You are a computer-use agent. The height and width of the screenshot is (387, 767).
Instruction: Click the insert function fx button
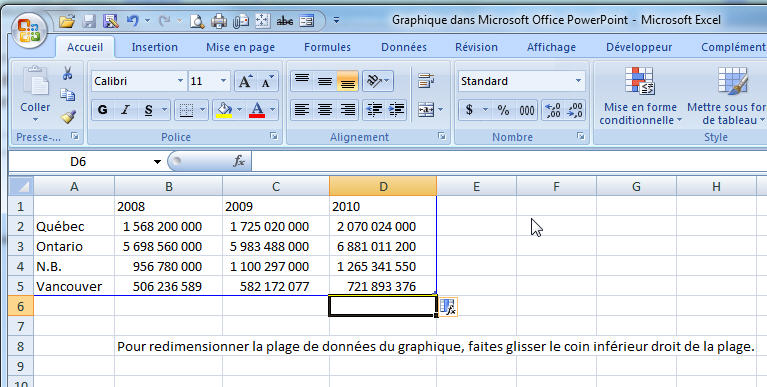tap(239, 161)
